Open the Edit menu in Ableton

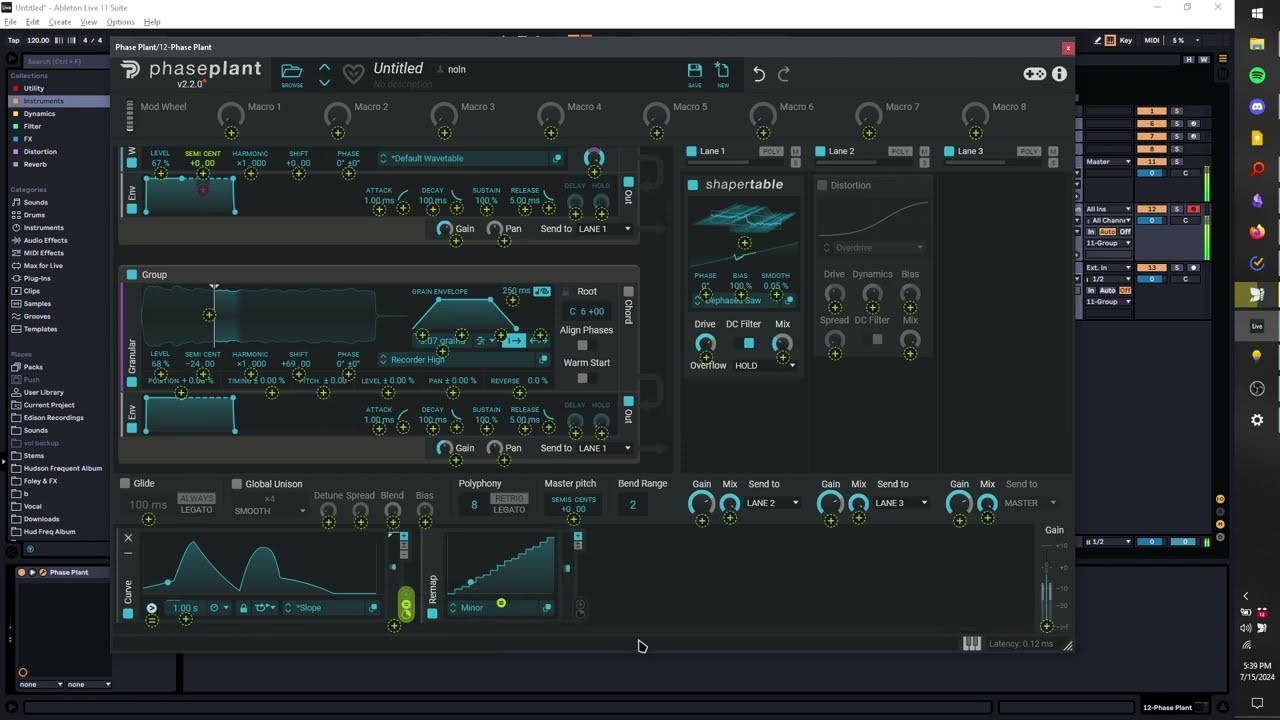point(33,22)
